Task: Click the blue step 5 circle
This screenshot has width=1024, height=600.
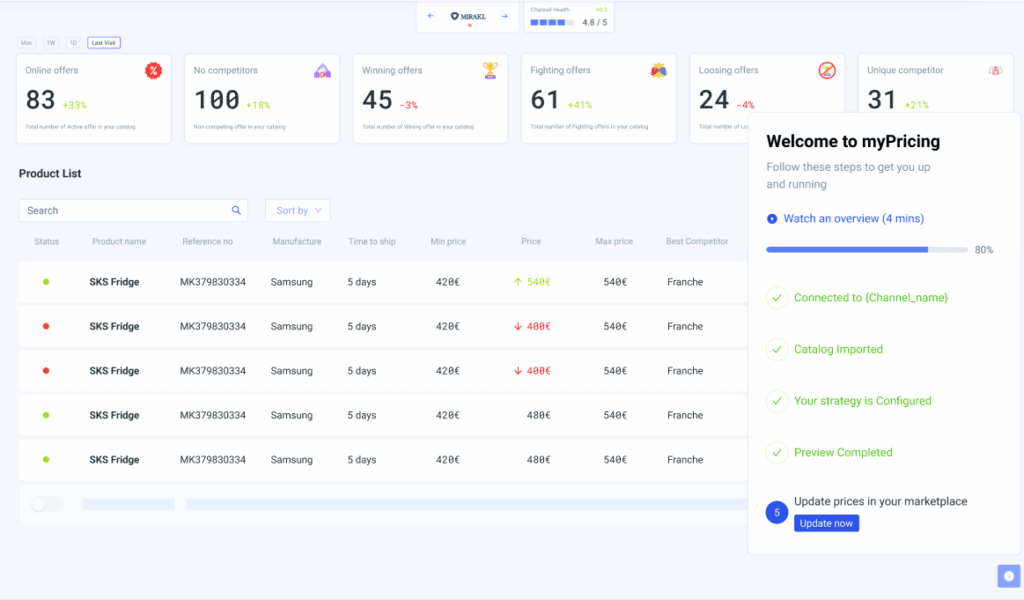Action: point(776,513)
